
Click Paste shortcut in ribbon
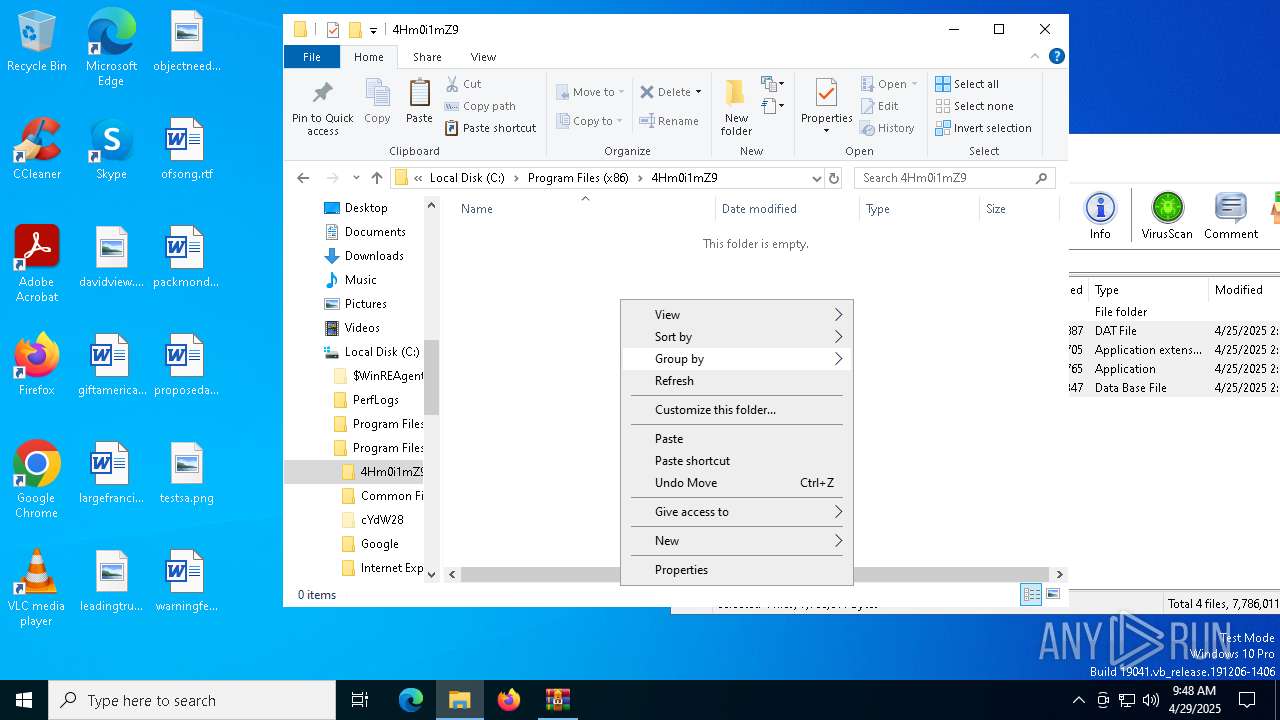point(491,128)
